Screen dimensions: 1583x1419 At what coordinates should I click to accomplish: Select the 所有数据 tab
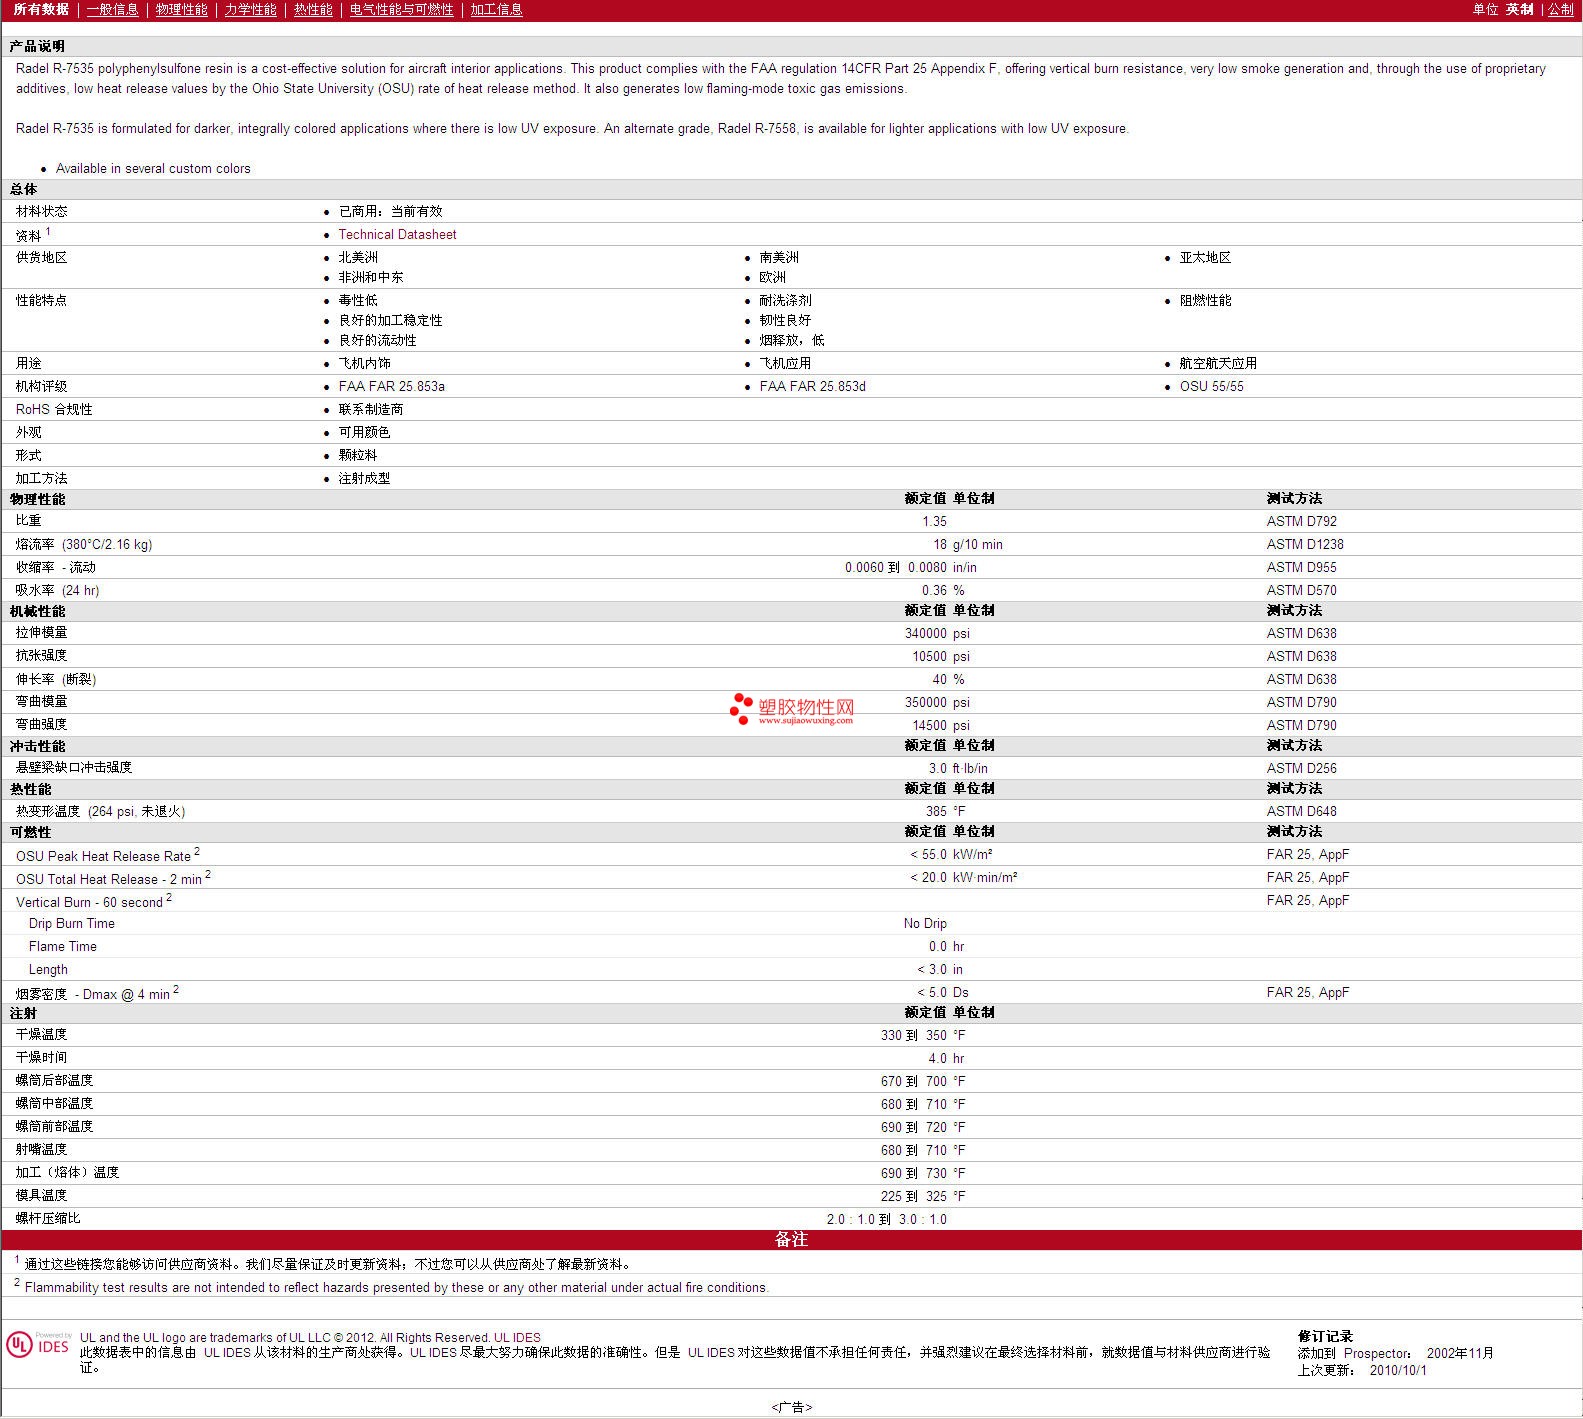[x=41, y=10]
